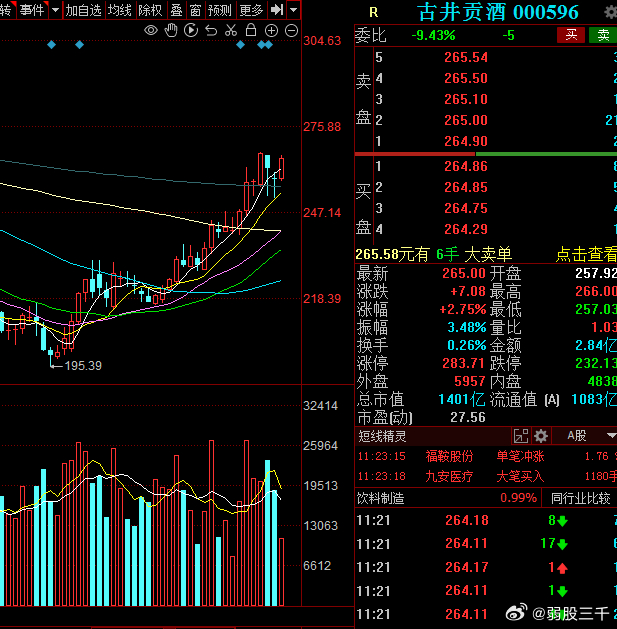Click the red 买 buy button

[x=571, y=35]
